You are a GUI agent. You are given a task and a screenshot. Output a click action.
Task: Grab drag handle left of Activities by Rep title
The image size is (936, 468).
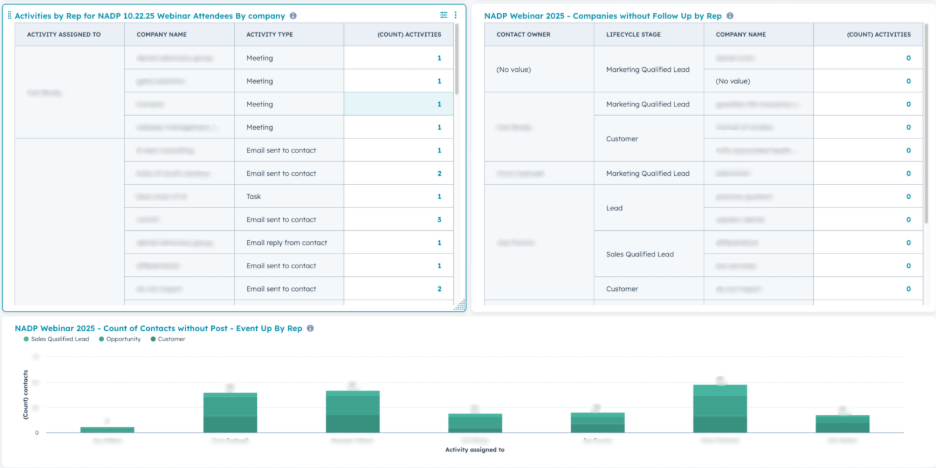[x=10, y=16]
